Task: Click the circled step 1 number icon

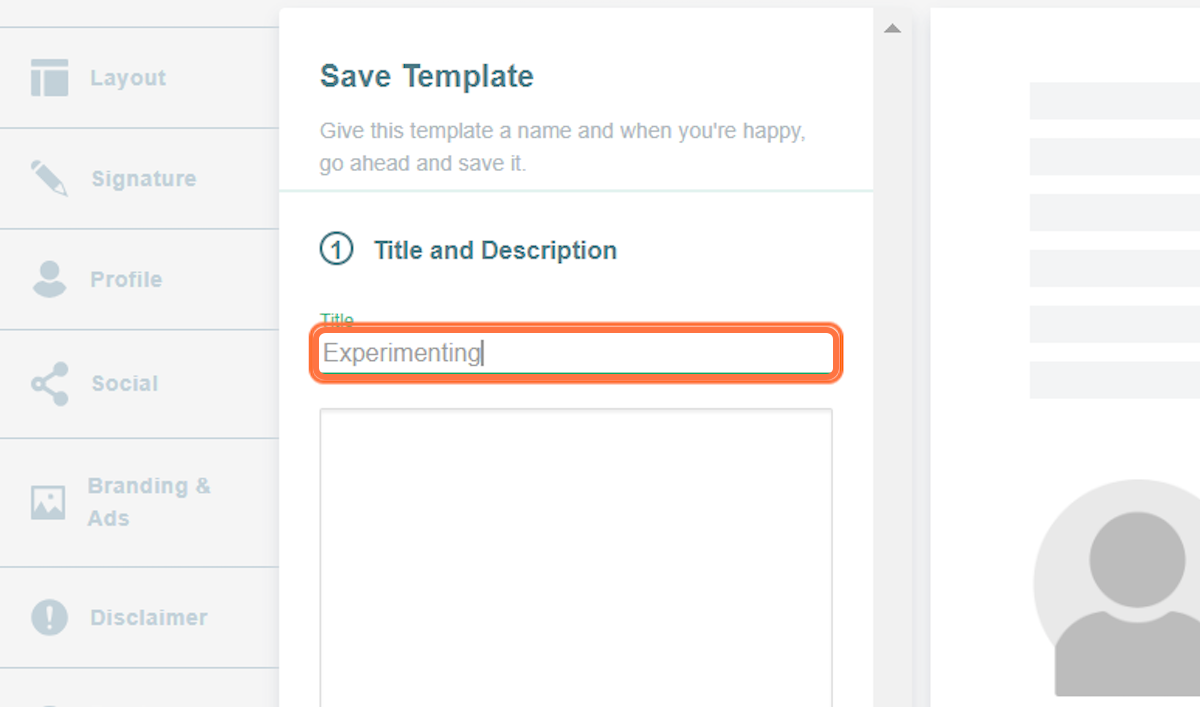Action: [336, 249]
